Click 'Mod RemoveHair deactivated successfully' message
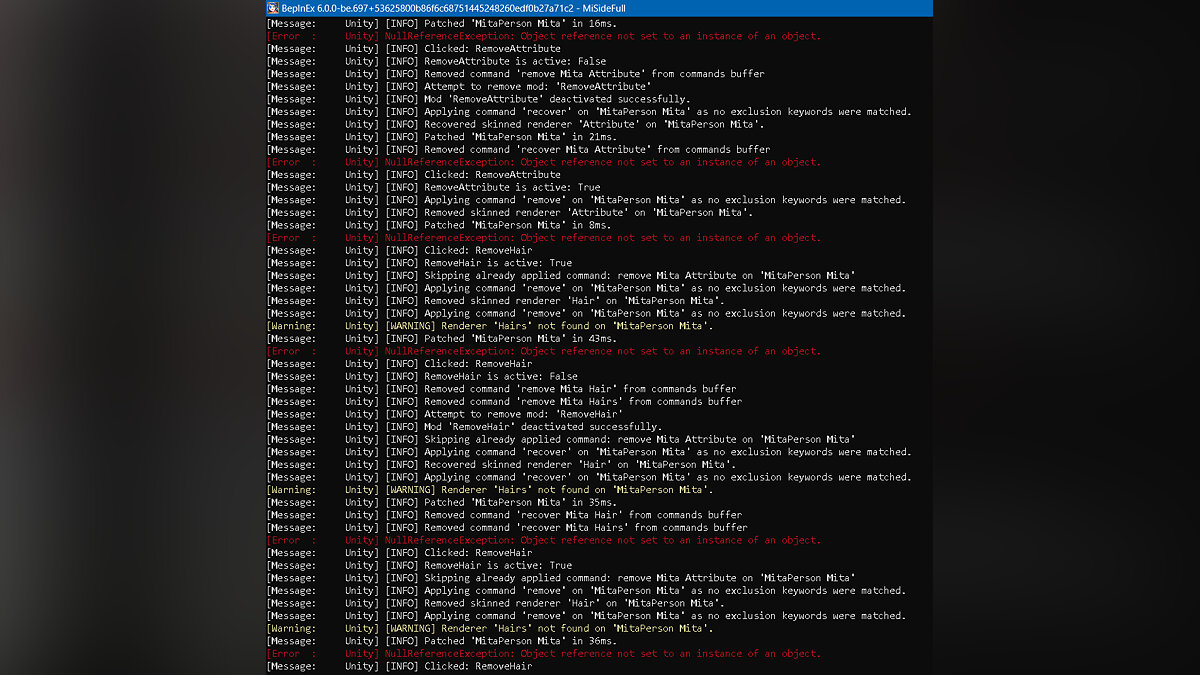1200x675 pixels. [544, 427]
